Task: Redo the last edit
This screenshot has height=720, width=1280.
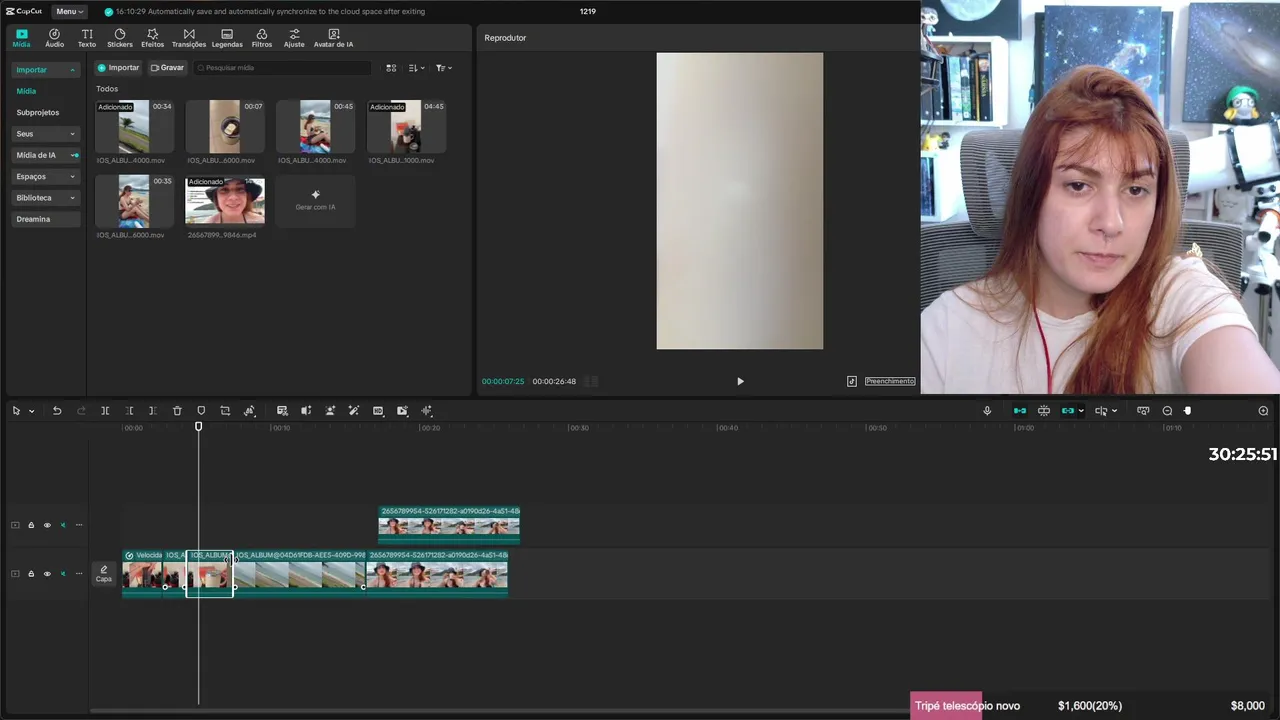Action: point(81,411)
